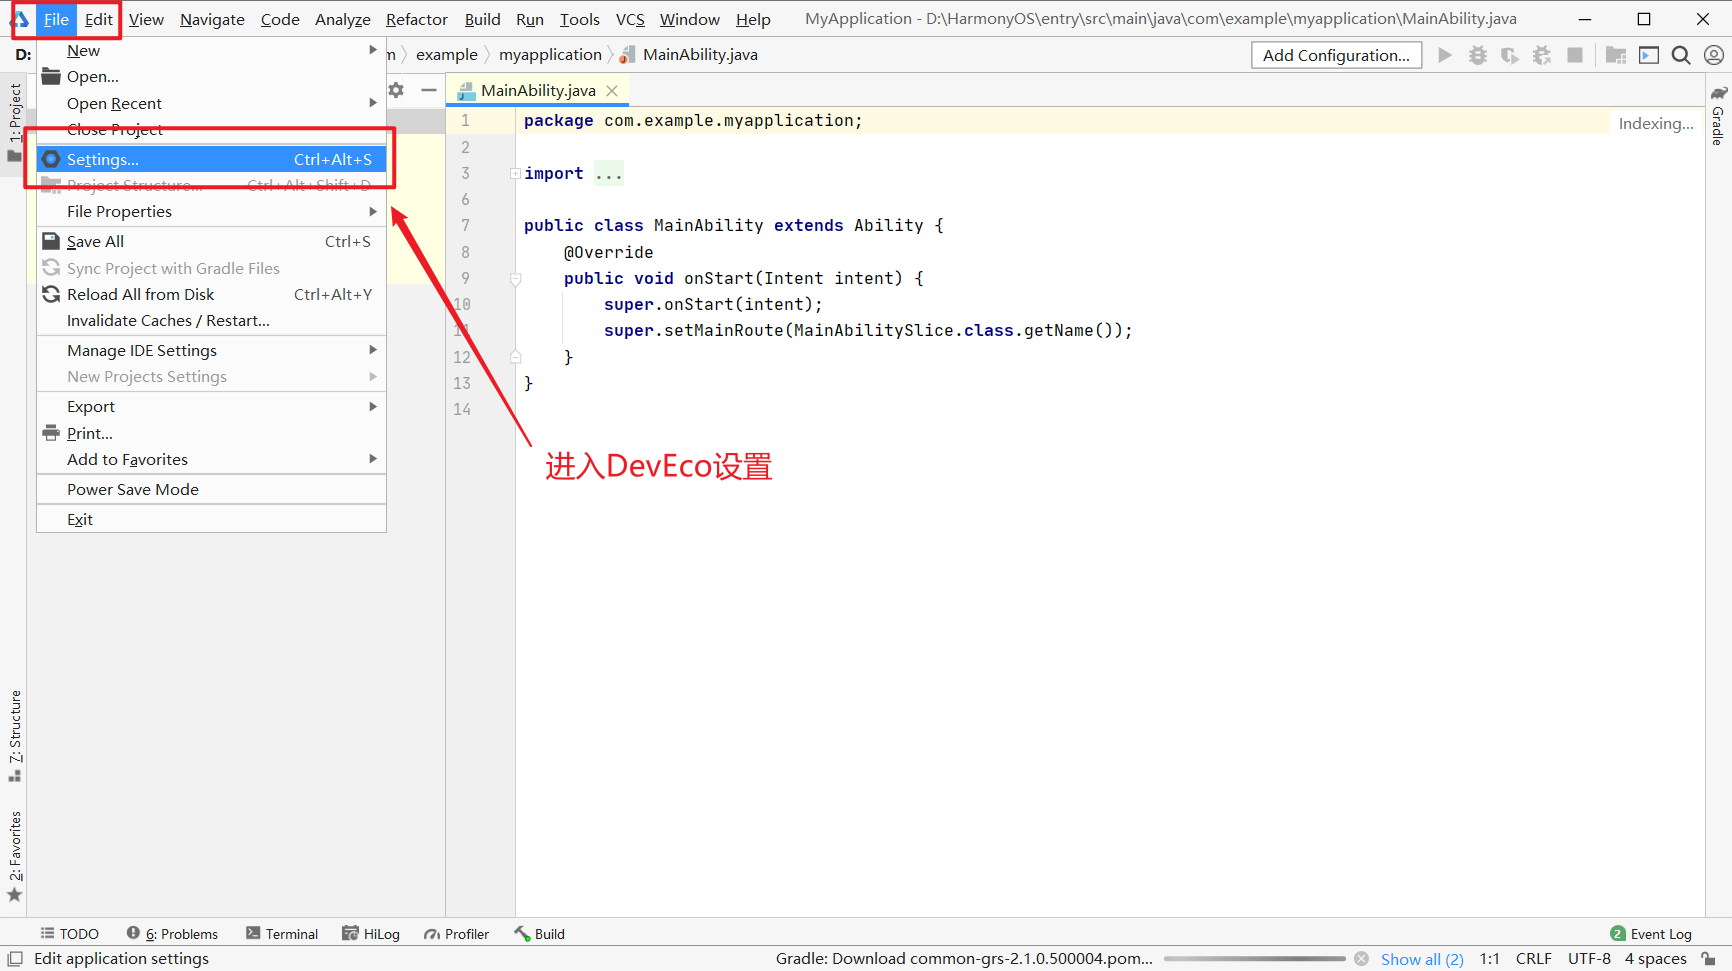Expand Add to Favorites submenu
This screenshot has height=971, width=1732.
211,460
